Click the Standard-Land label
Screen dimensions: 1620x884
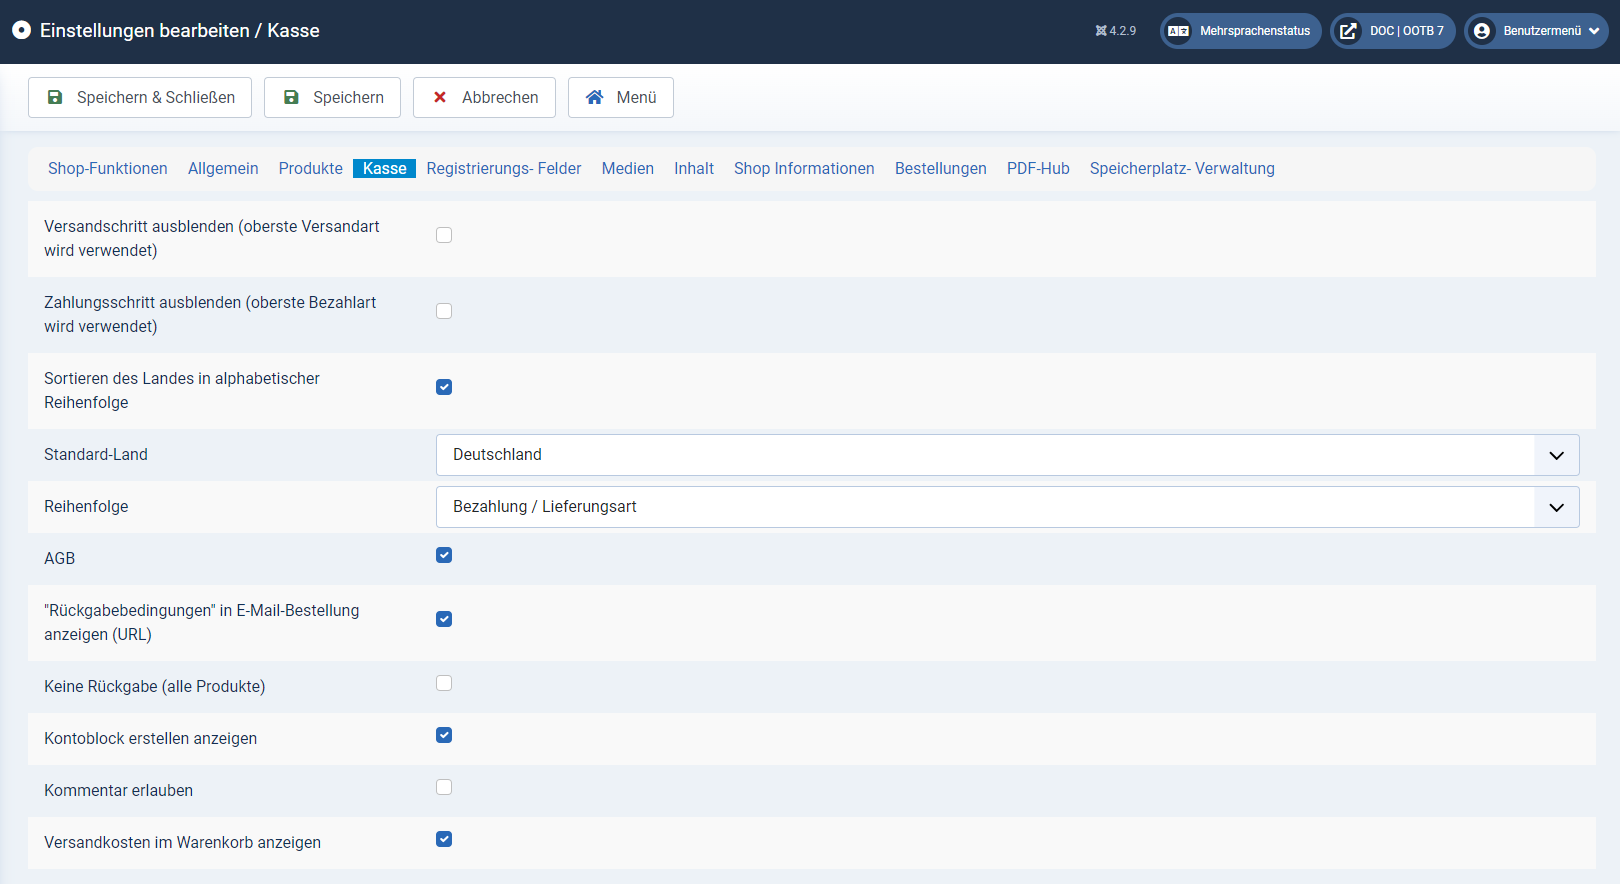pyautogui.click(x=96, y=454)
